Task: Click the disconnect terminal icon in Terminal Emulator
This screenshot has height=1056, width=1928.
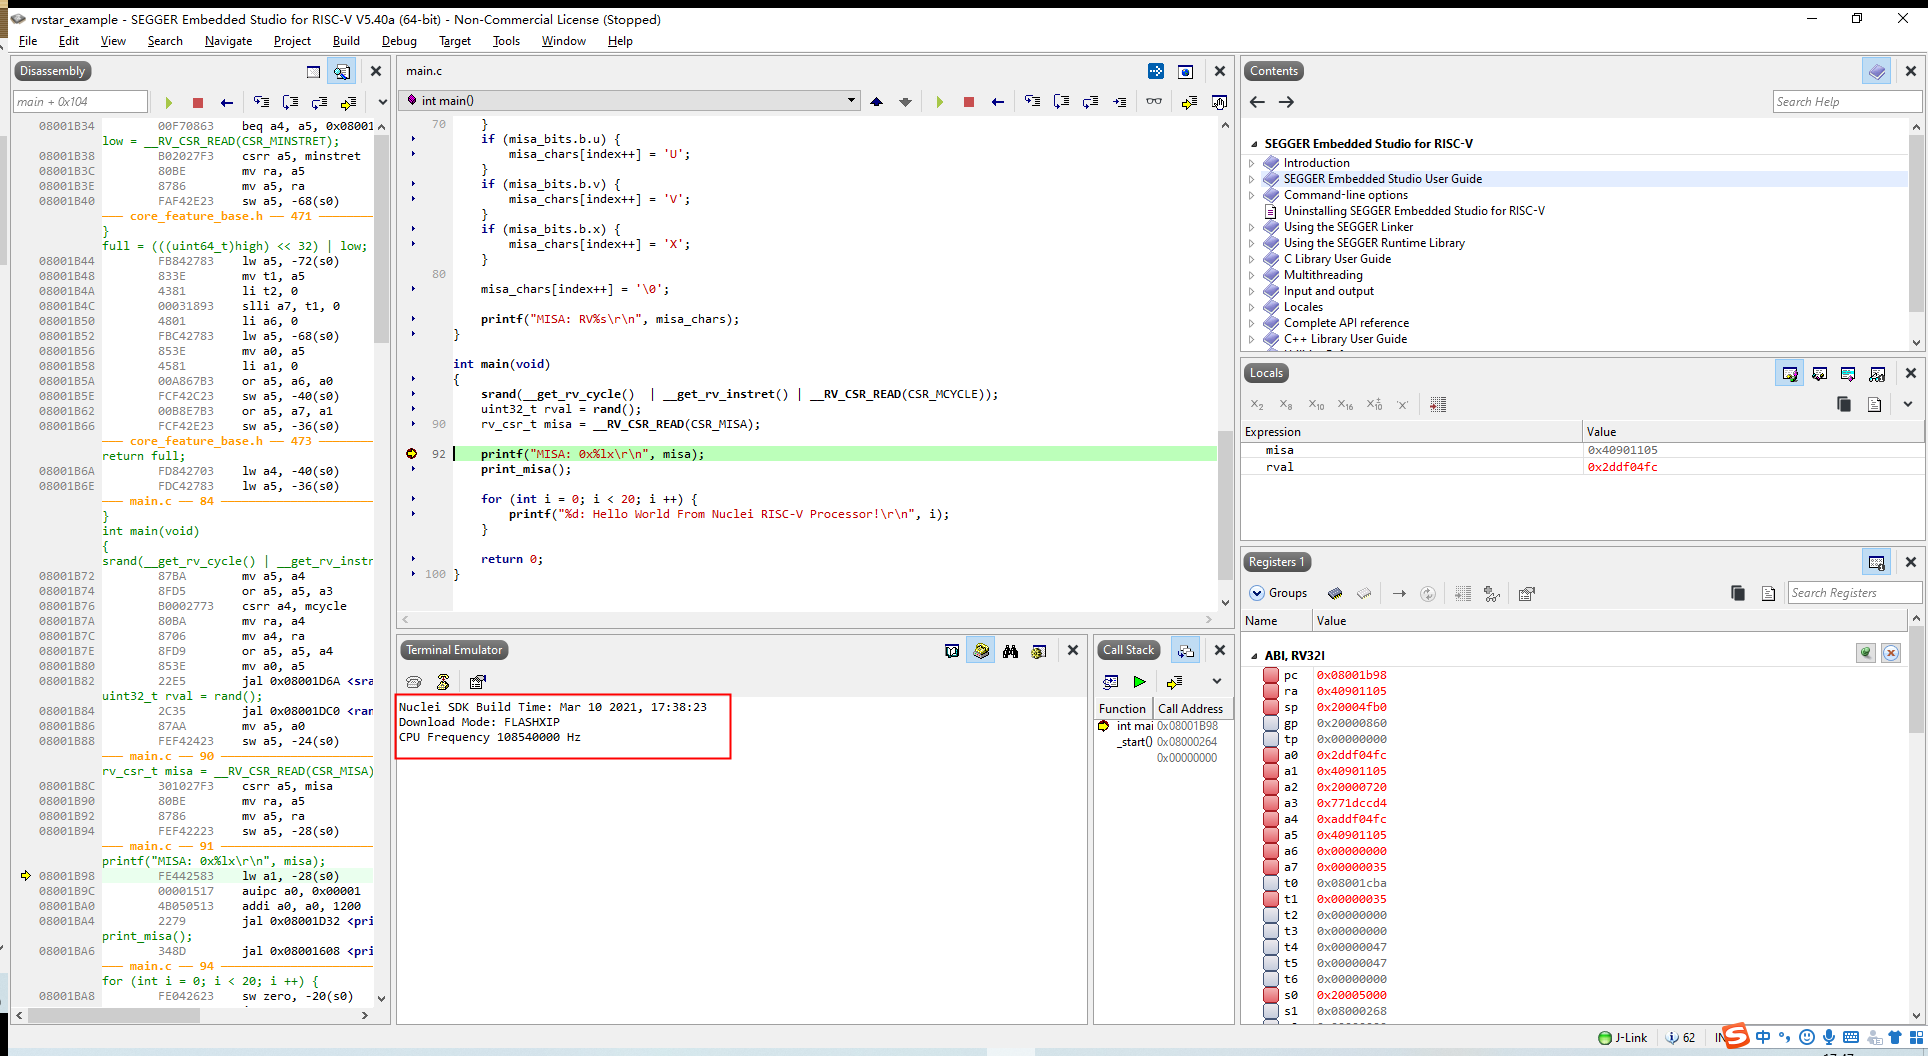Action: [x=443, y=682]
